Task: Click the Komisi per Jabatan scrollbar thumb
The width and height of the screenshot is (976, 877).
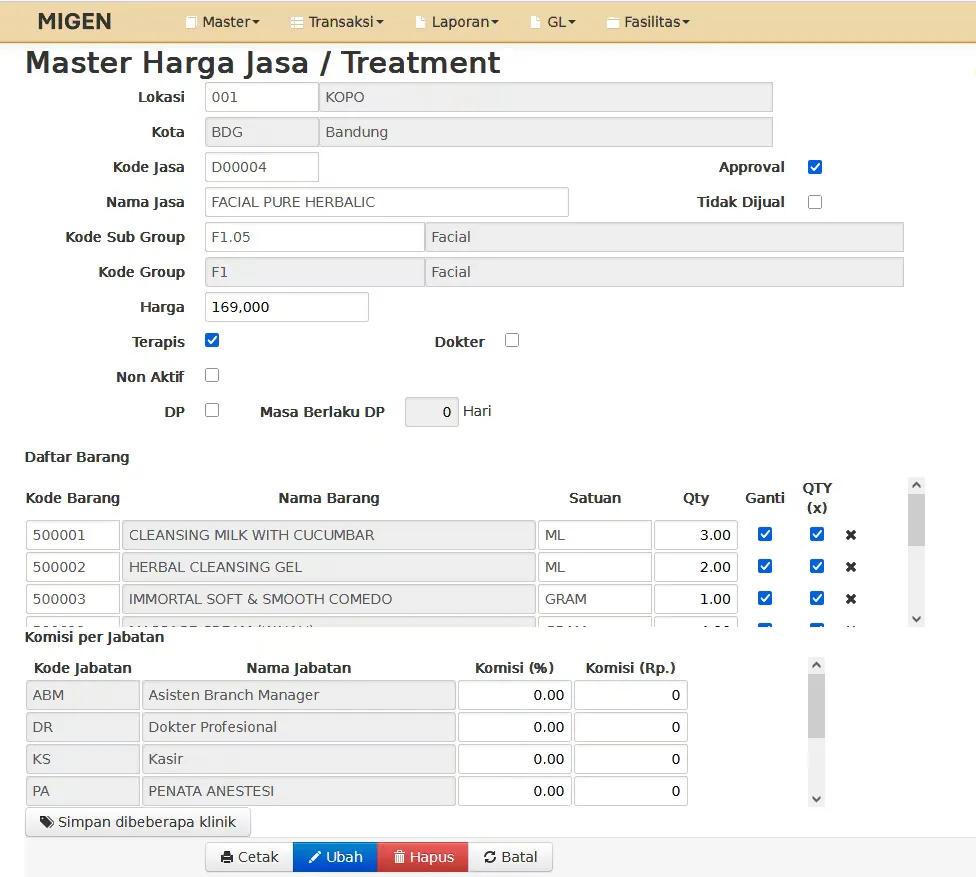Action: (x=817, y=706)
